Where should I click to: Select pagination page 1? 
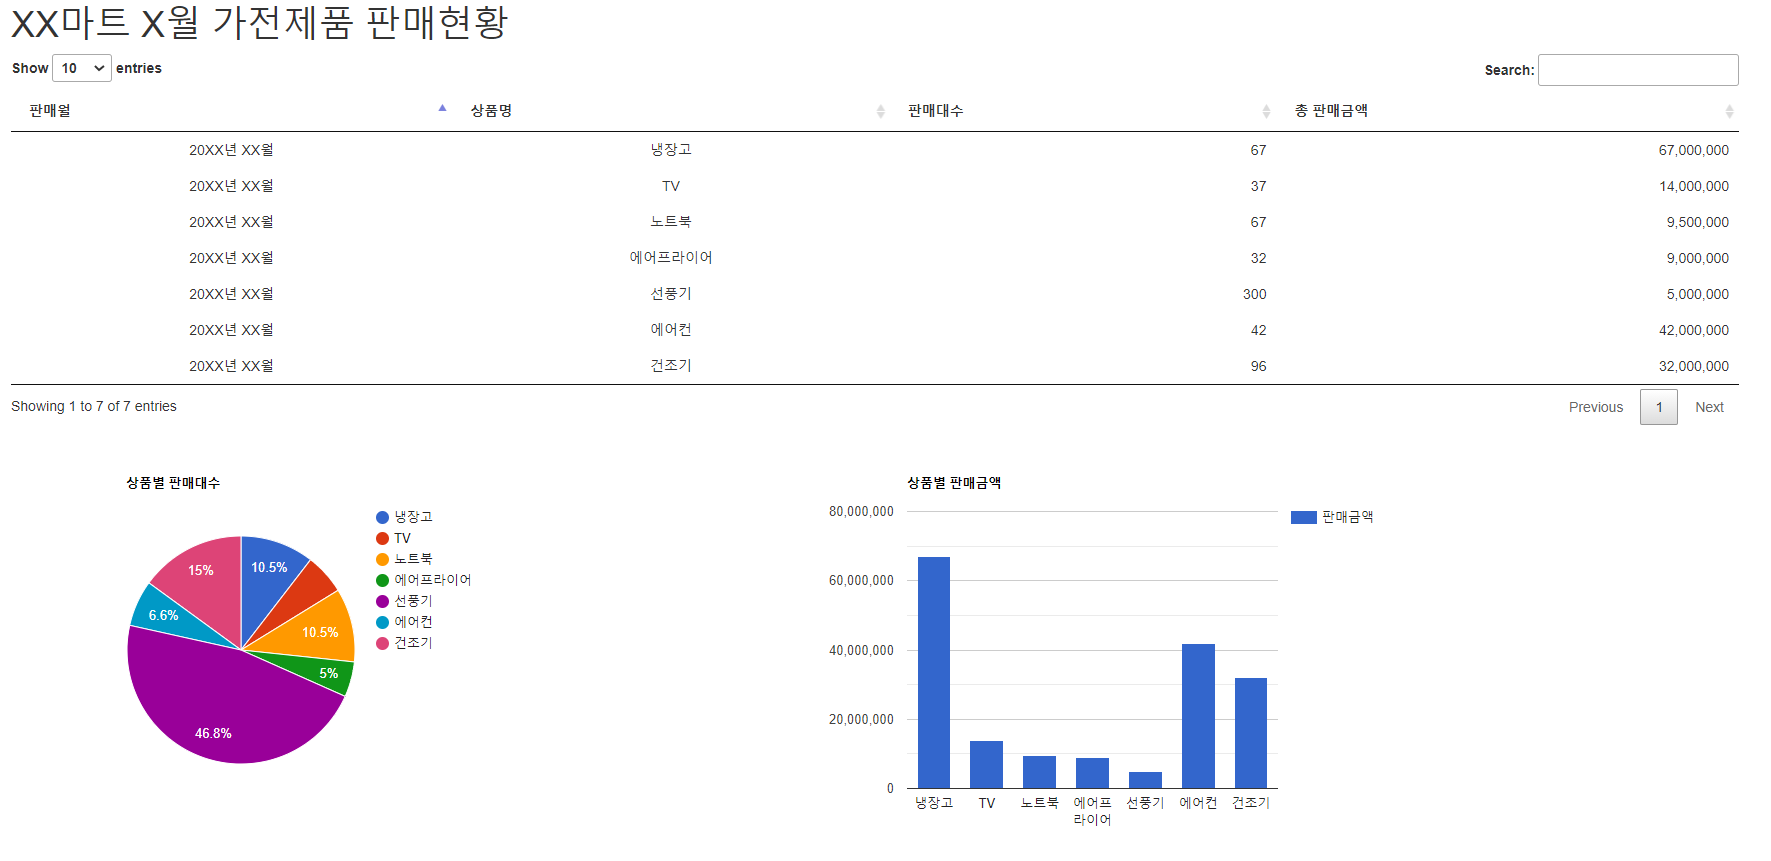(1659, 407)
